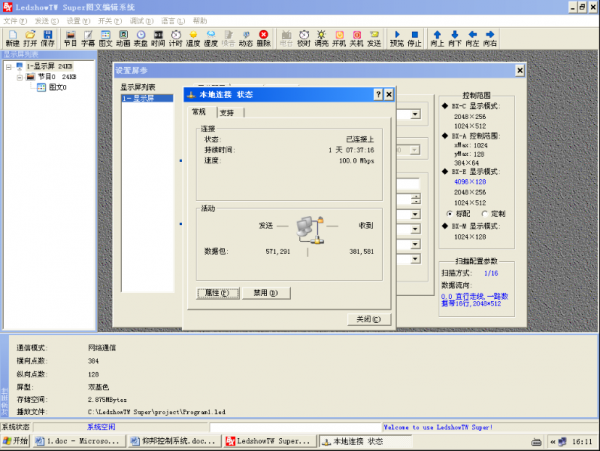
Task: Close the 设置屏参 window
Action: pos(520,70)
